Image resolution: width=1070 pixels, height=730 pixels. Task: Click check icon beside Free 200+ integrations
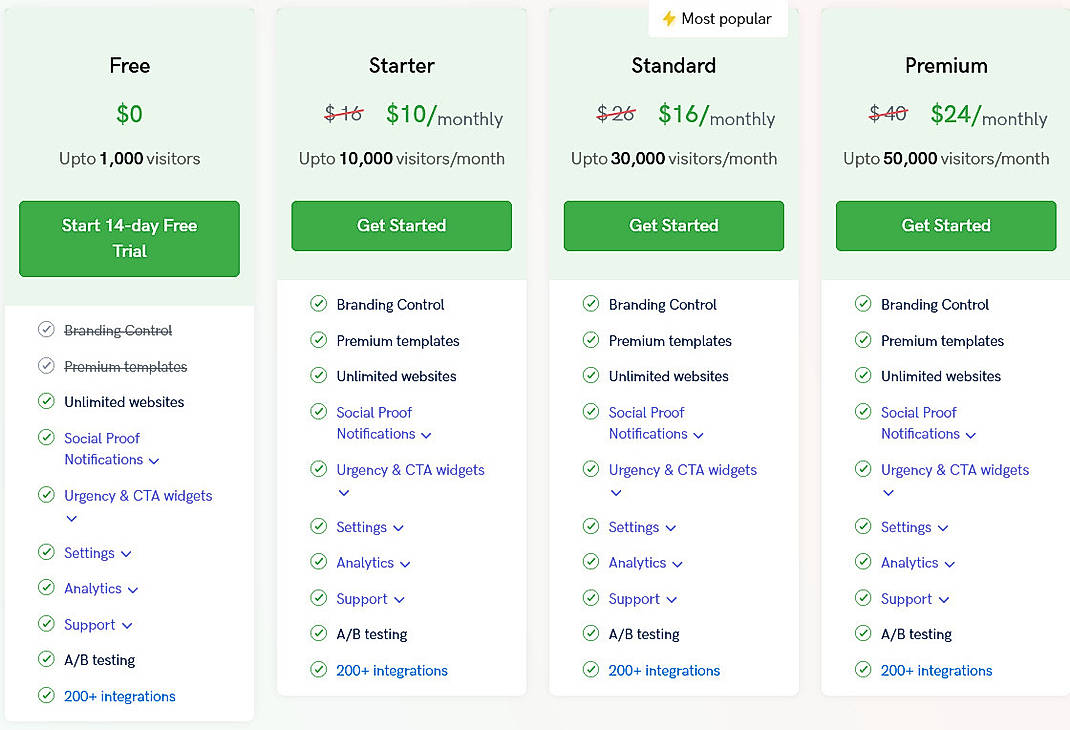click(46, 696)
